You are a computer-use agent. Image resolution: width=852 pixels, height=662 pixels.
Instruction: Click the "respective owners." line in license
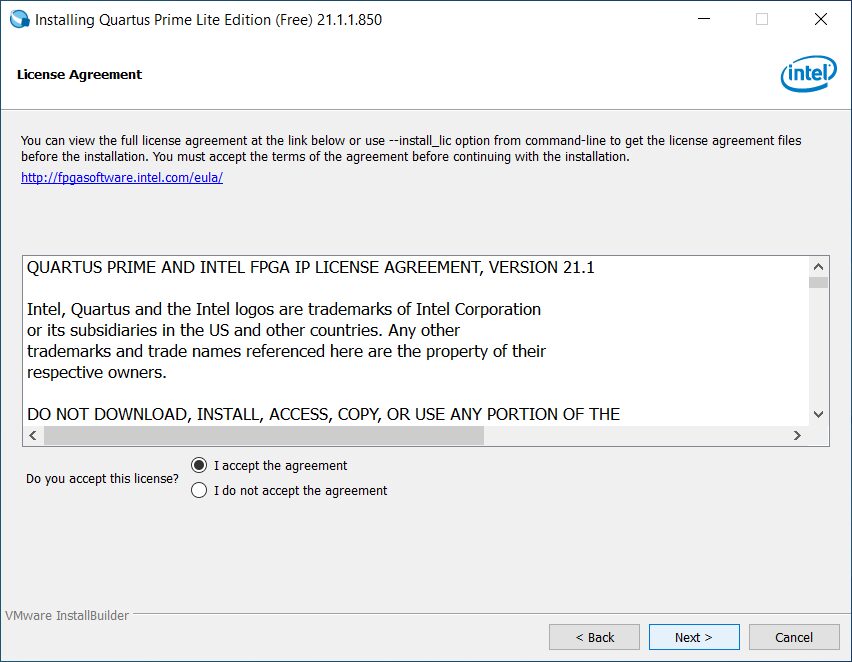[x=97, y=372]
